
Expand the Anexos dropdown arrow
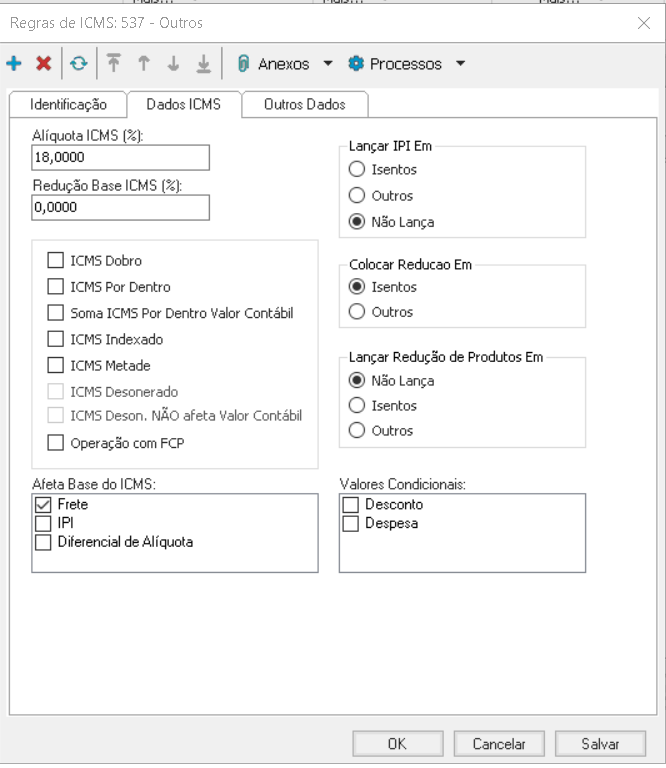click(328, 64)
